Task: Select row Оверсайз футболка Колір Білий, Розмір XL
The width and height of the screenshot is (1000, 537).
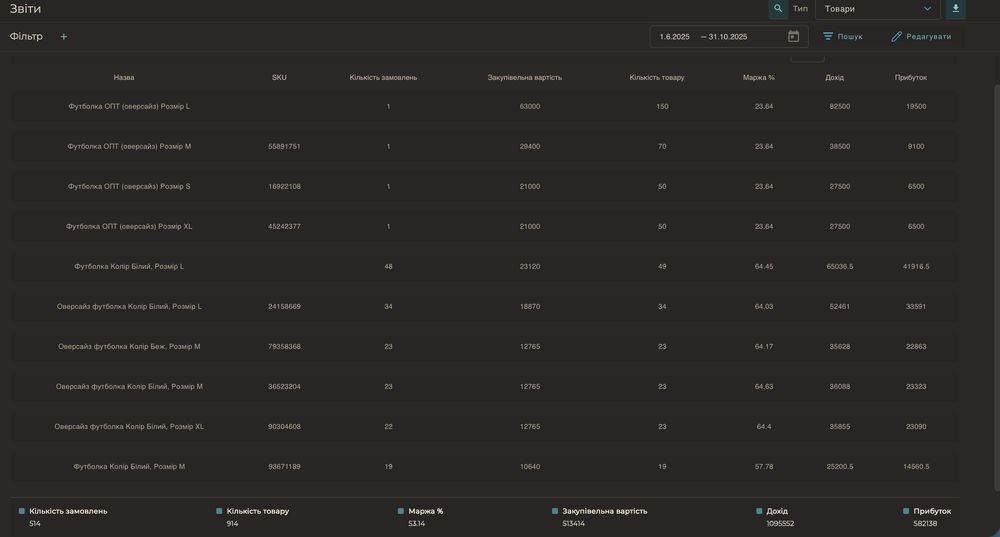Action: coord(483,427)
